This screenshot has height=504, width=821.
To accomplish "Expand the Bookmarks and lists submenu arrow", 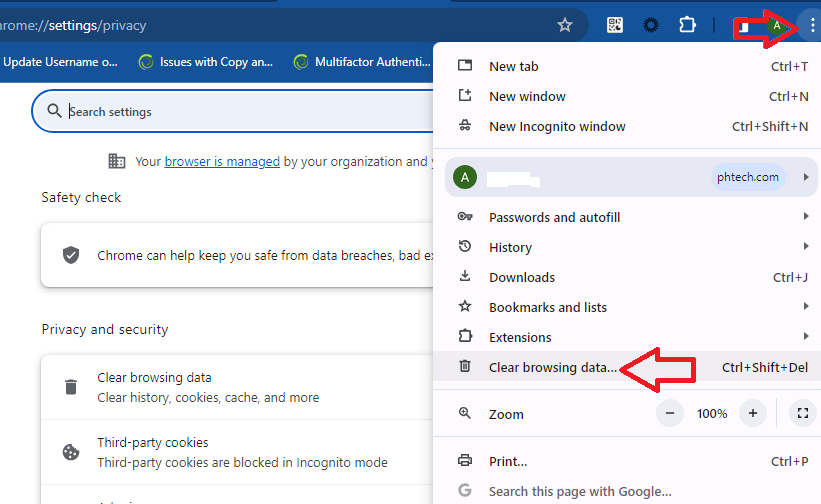I will coord(806,306).
